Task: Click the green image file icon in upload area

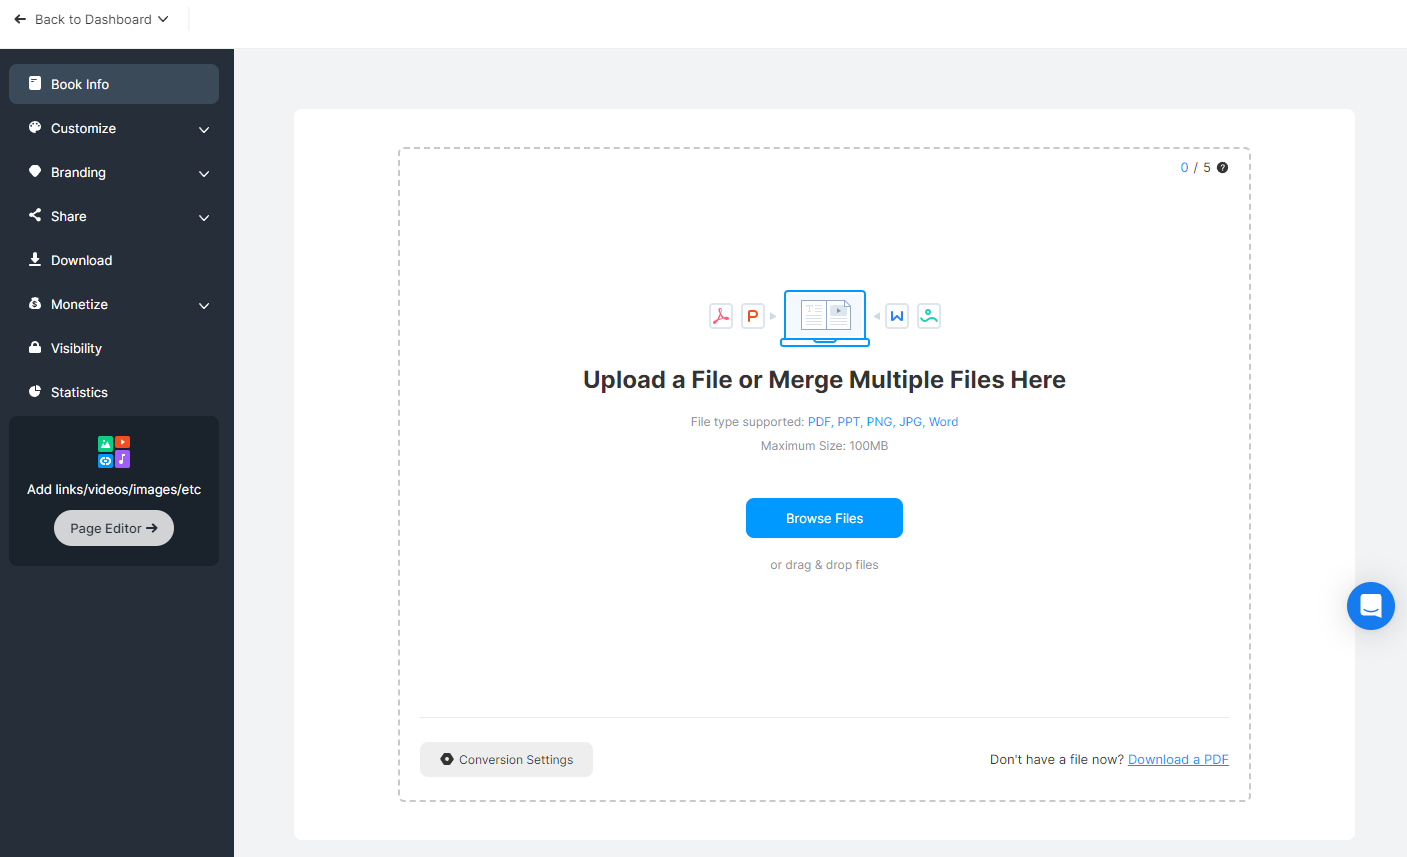Action: (x=928, y=316)
